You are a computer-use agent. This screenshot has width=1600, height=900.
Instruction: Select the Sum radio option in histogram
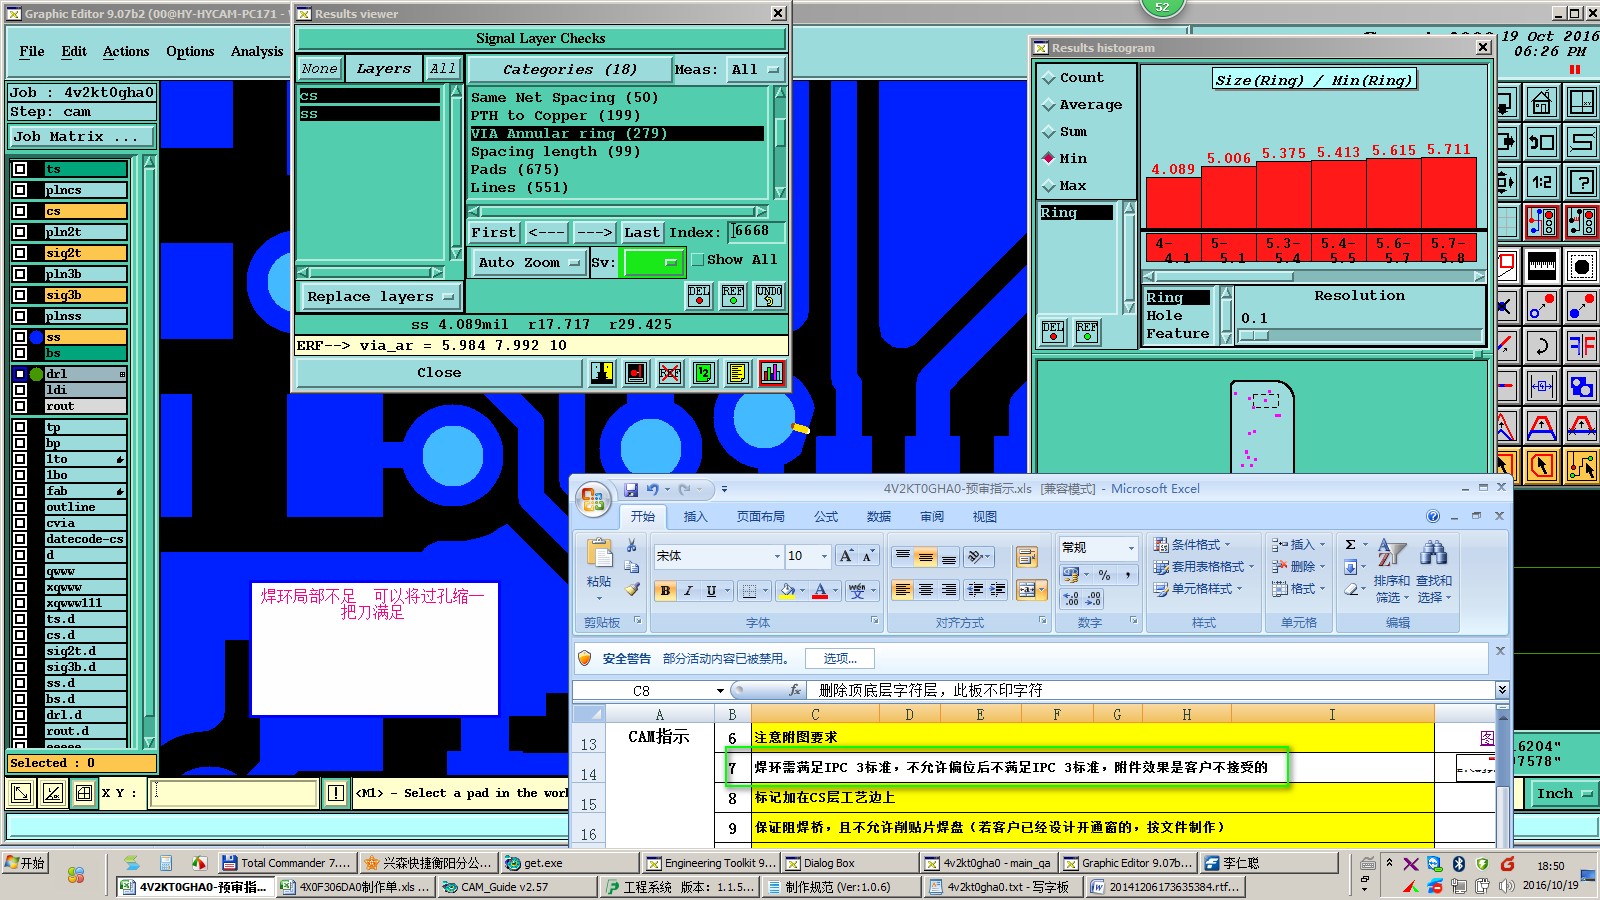tap(1049, 131)
